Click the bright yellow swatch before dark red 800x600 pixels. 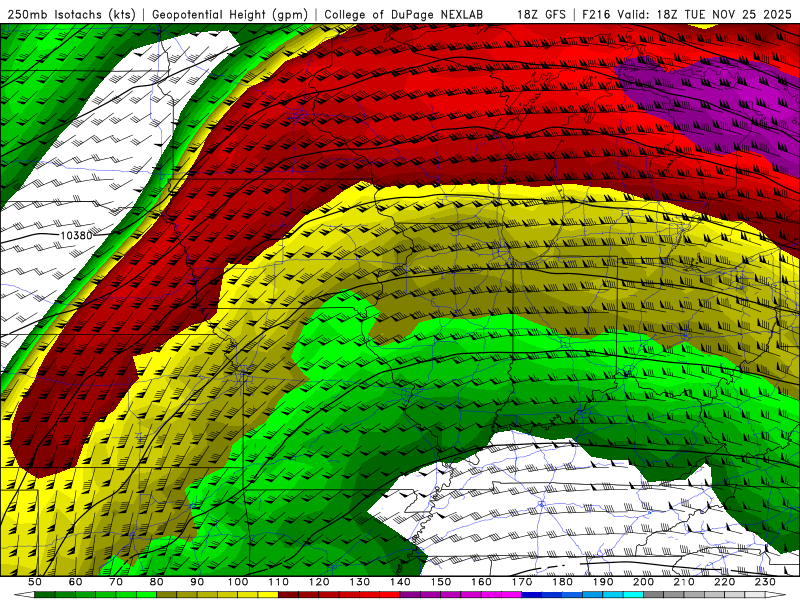point(268,595)
